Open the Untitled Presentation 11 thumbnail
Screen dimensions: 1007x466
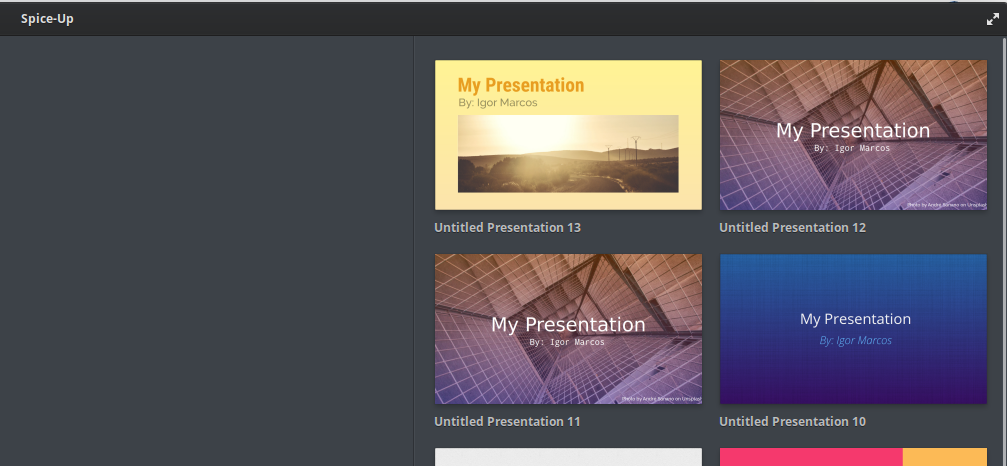pyautogui.click(x=568, y=329)
